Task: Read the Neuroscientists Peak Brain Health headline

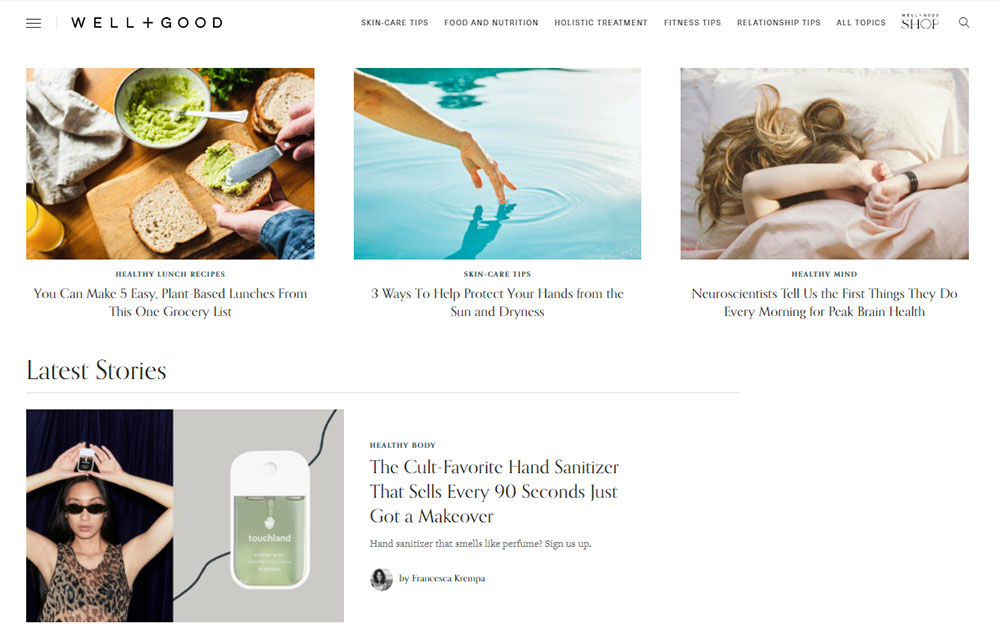Action: point(824,302)
